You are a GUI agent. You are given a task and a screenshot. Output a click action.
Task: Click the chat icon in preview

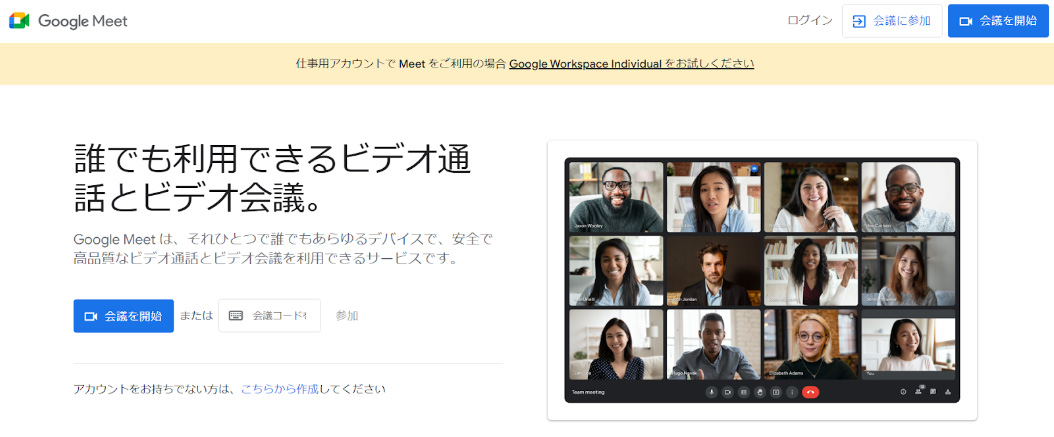[933, 392]
